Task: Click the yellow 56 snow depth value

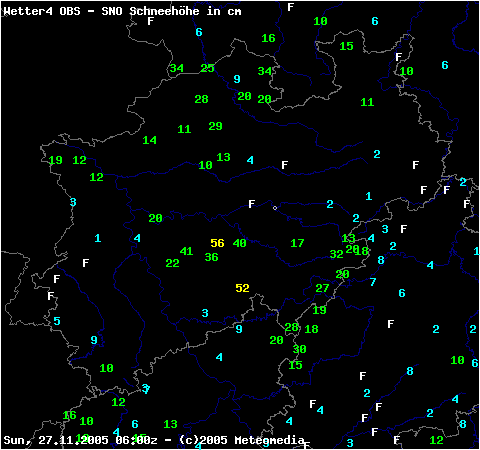Action: click(x=217, y=243)
